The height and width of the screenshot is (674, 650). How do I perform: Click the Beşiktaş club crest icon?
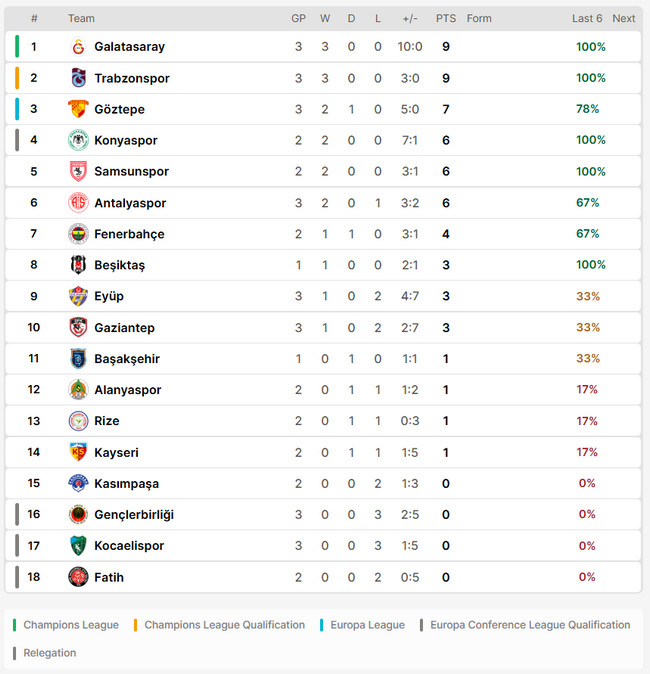point(78,265)
